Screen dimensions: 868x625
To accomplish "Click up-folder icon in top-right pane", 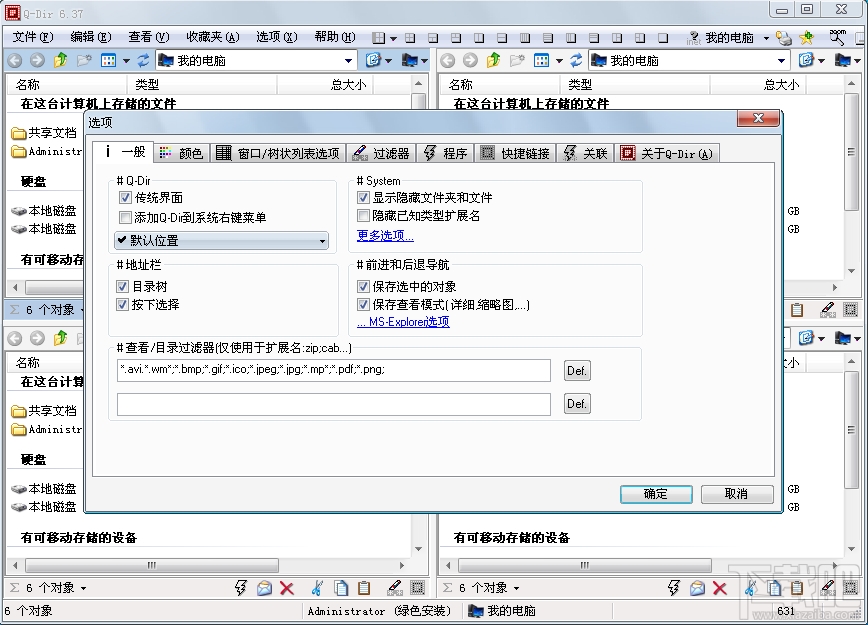I will [x=493, y=60].
